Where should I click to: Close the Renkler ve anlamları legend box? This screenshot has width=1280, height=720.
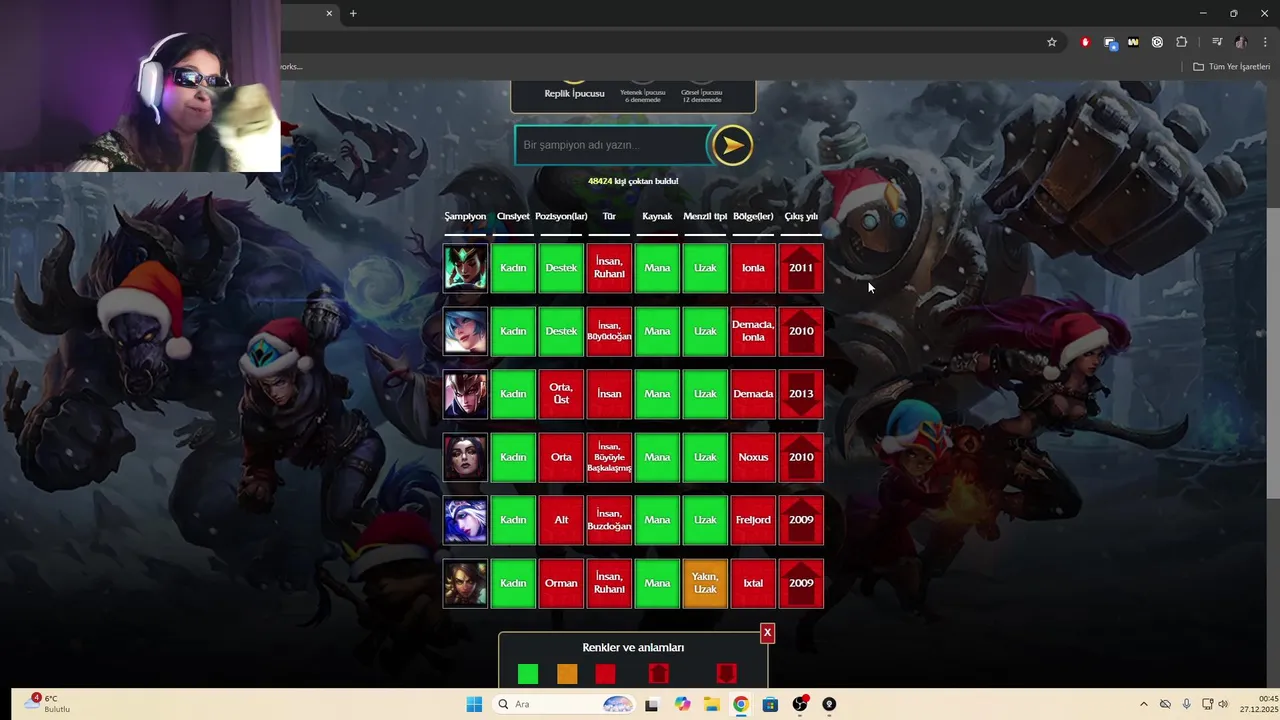767,633
